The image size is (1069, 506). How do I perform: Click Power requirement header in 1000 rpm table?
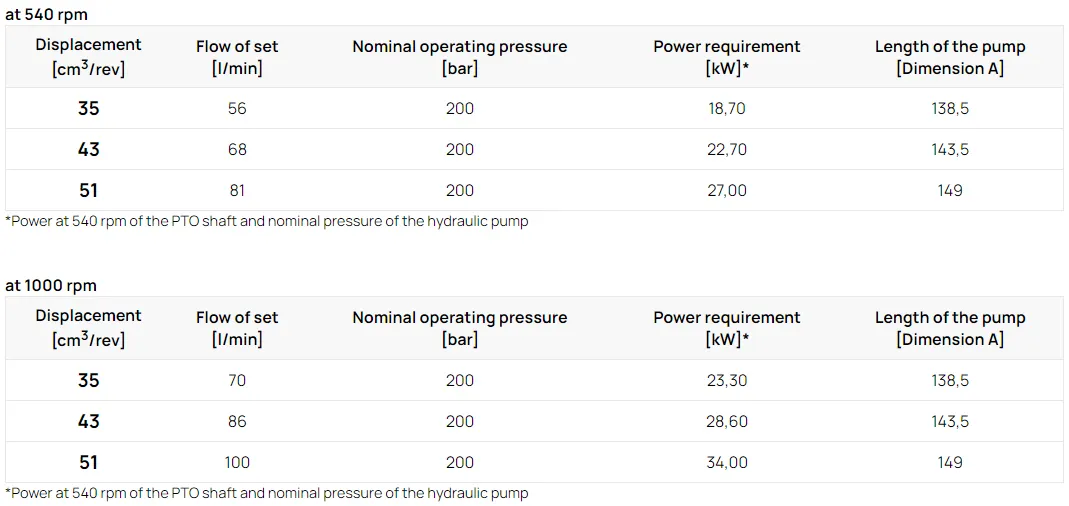pyautogui.click(x=727, y=328)
